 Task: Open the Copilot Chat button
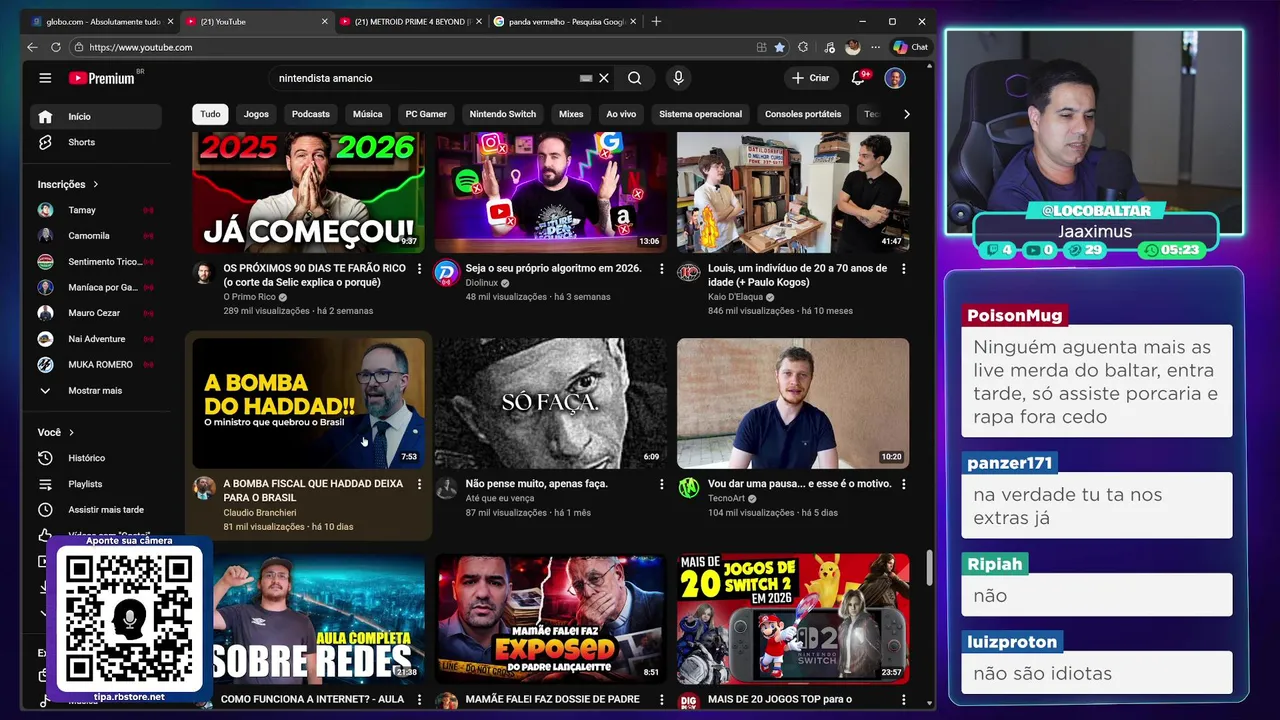[911, 47]
